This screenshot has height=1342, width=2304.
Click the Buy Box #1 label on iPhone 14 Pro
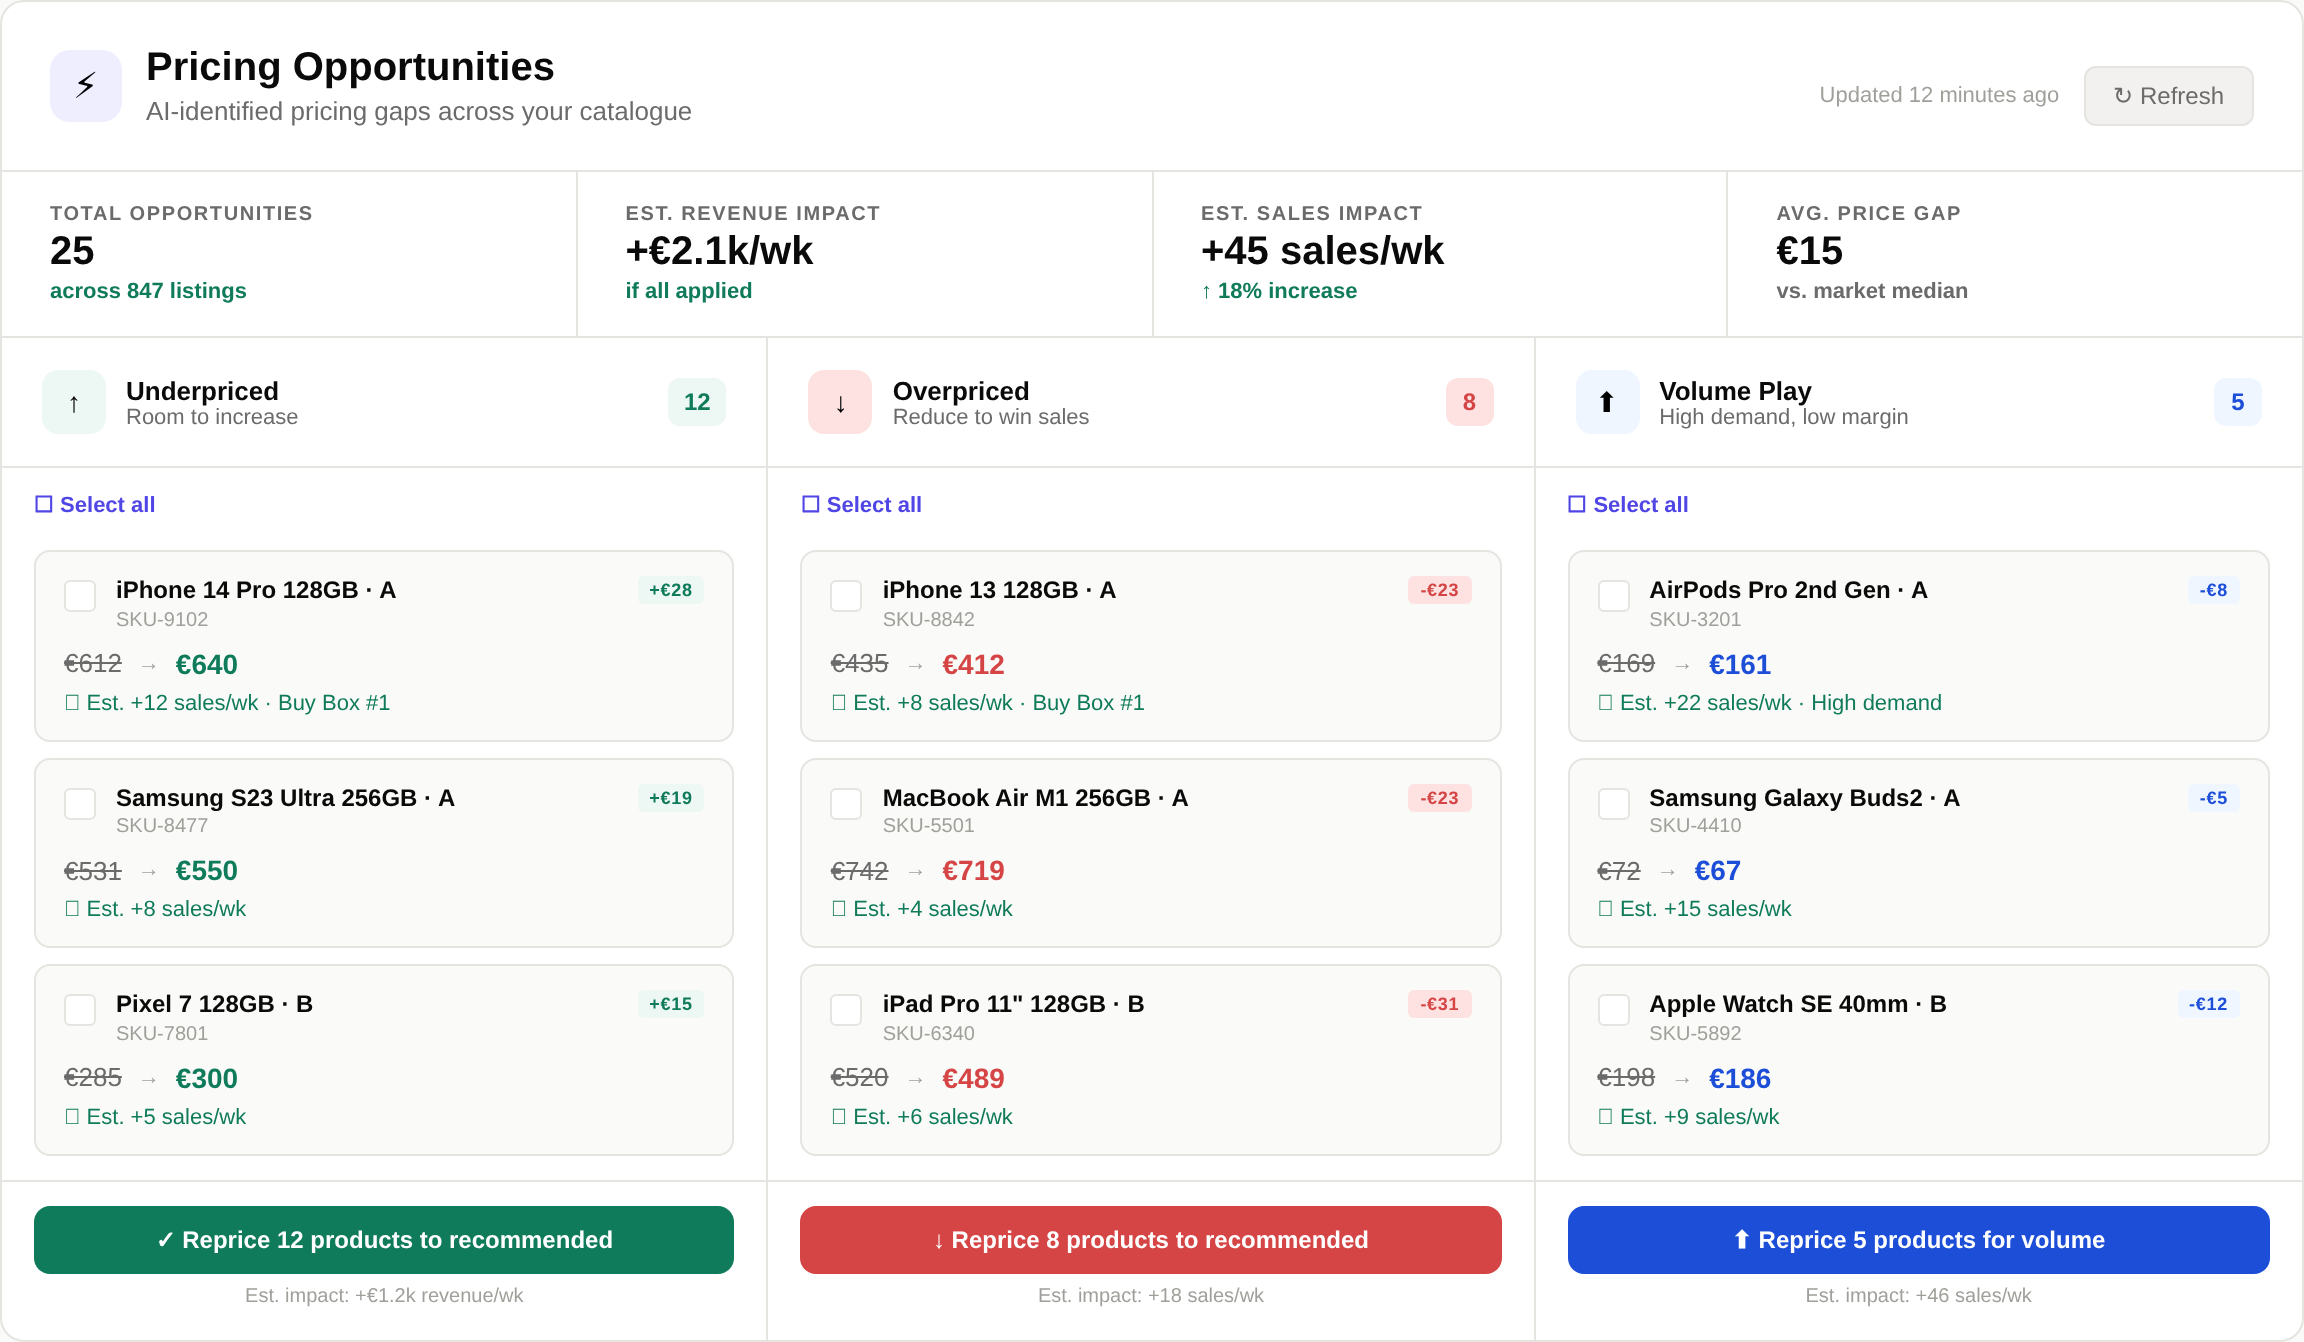[x=334, y=702]
